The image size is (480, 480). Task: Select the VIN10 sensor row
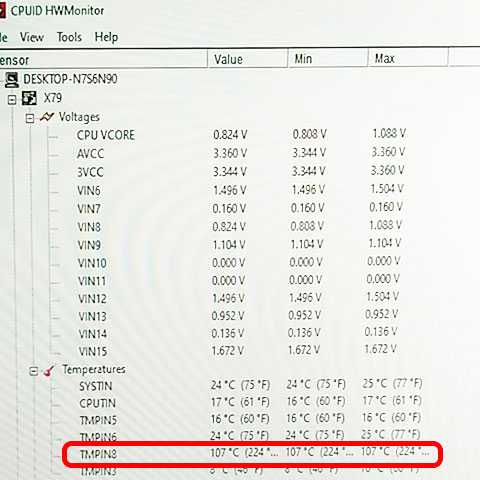(239, 262)
